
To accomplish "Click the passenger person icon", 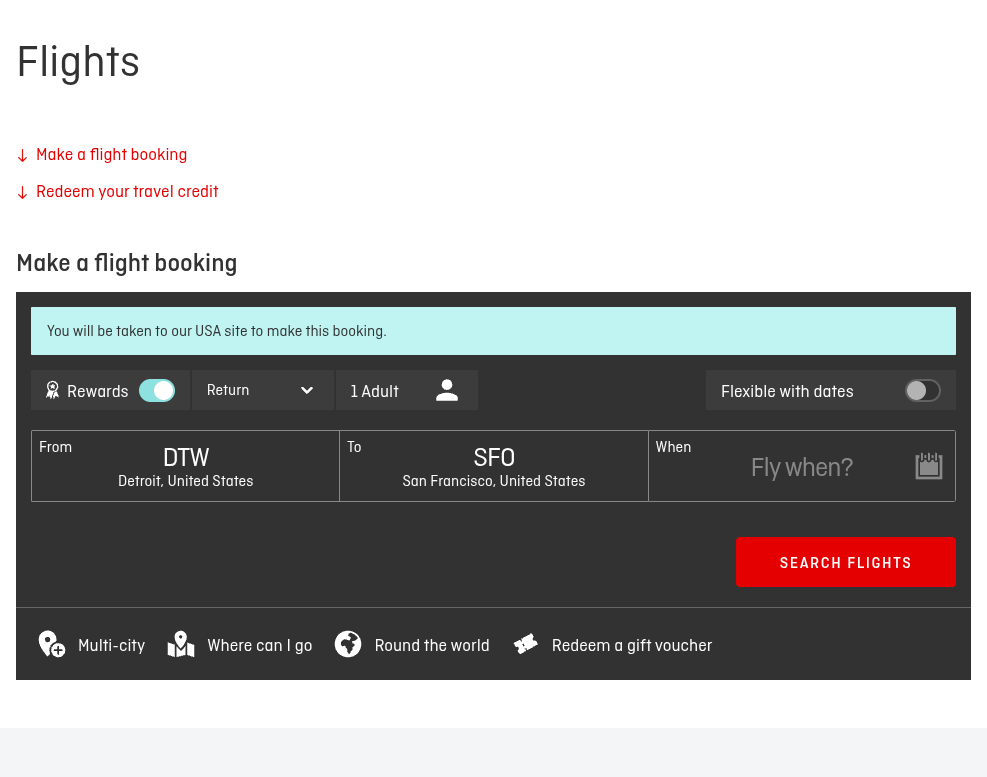I will tap(447, 390).
